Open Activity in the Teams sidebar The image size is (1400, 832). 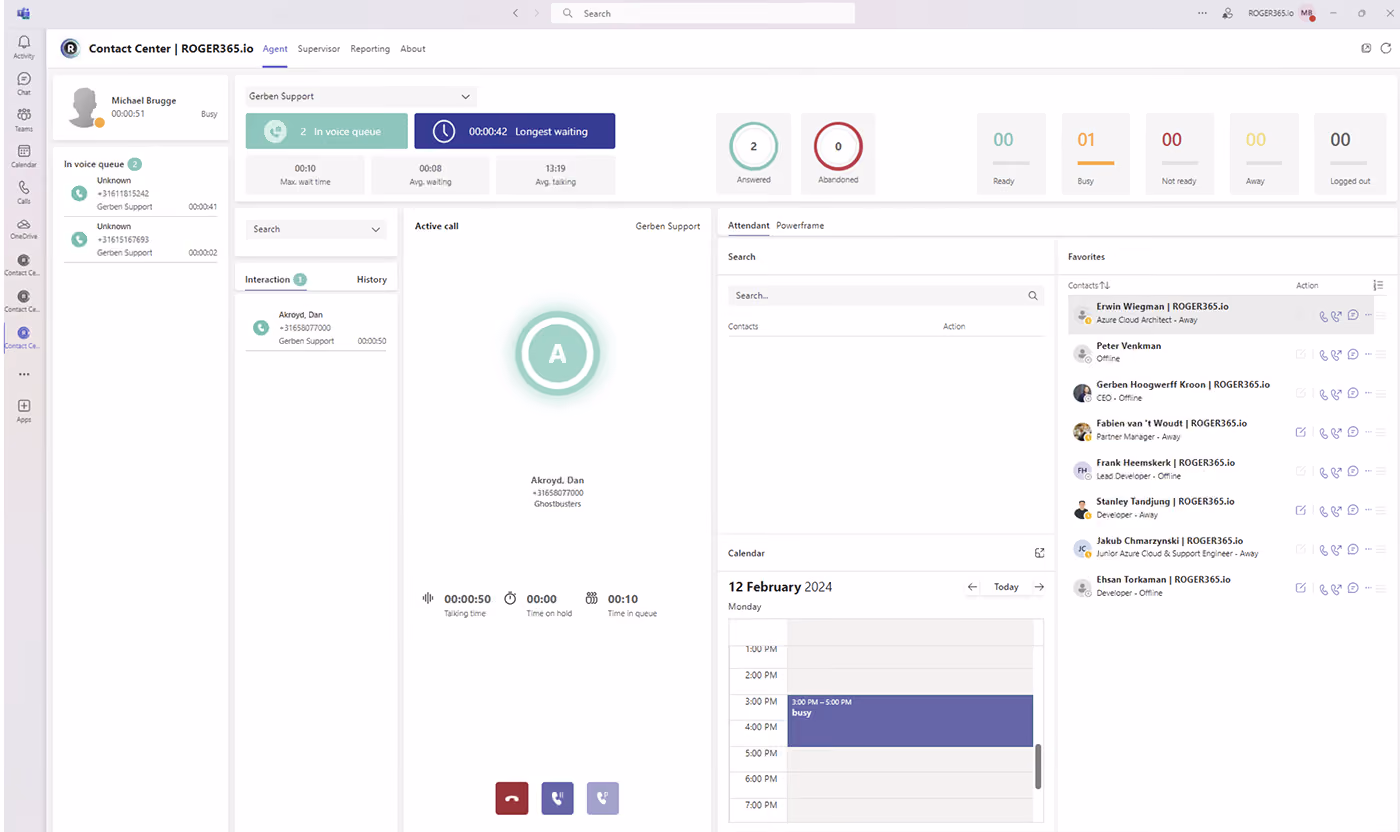coord(24,47)
